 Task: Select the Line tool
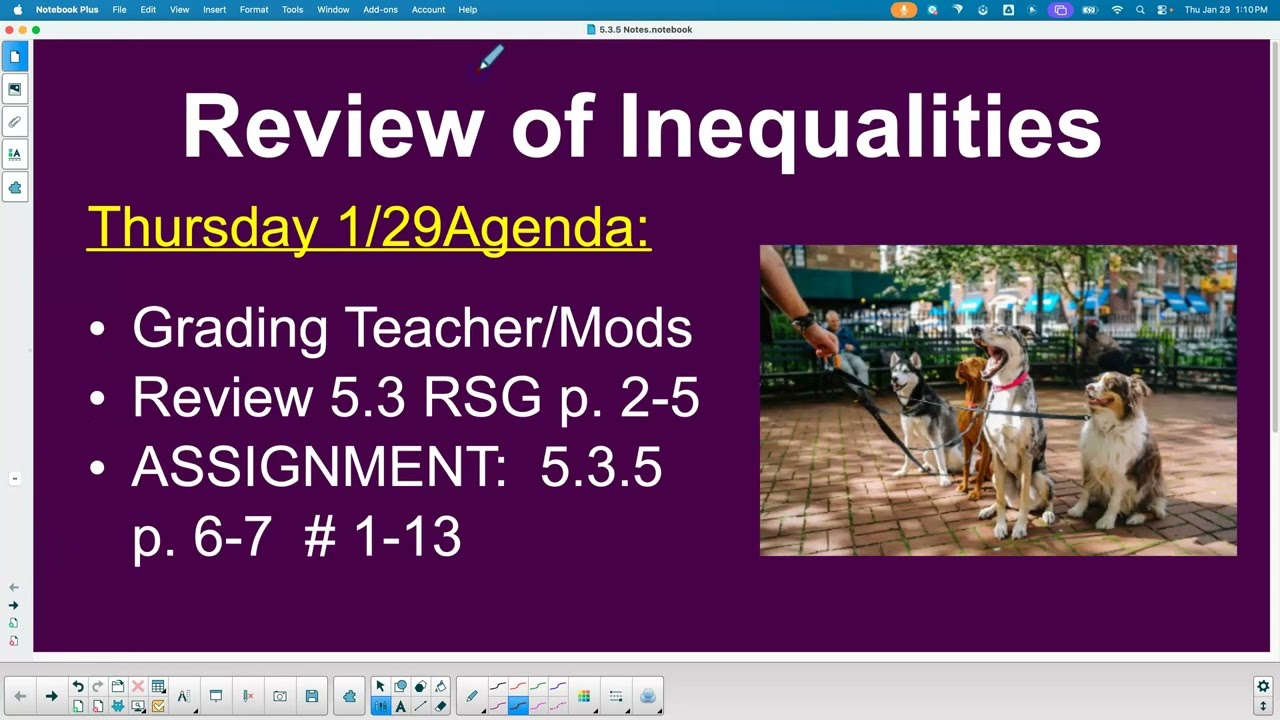point(420,706)
